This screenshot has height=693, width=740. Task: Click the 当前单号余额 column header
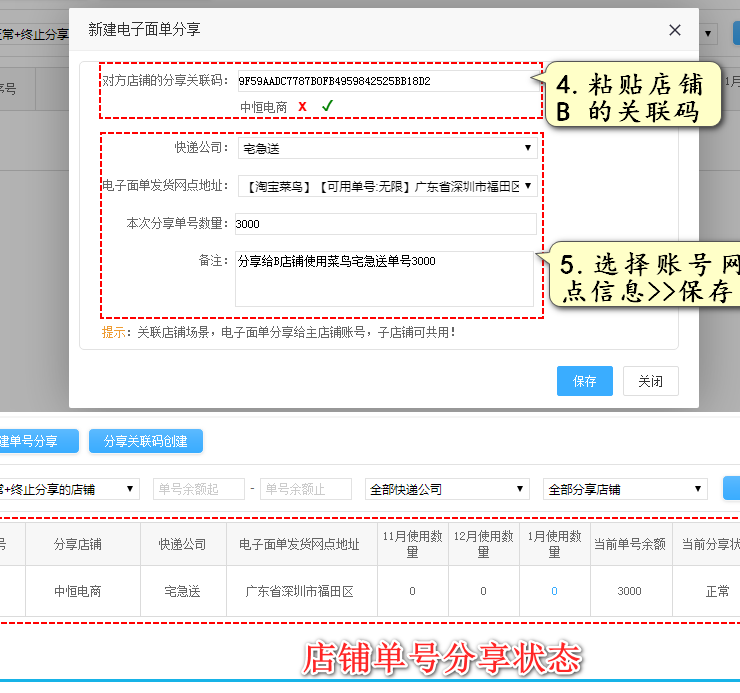(631, 545)
